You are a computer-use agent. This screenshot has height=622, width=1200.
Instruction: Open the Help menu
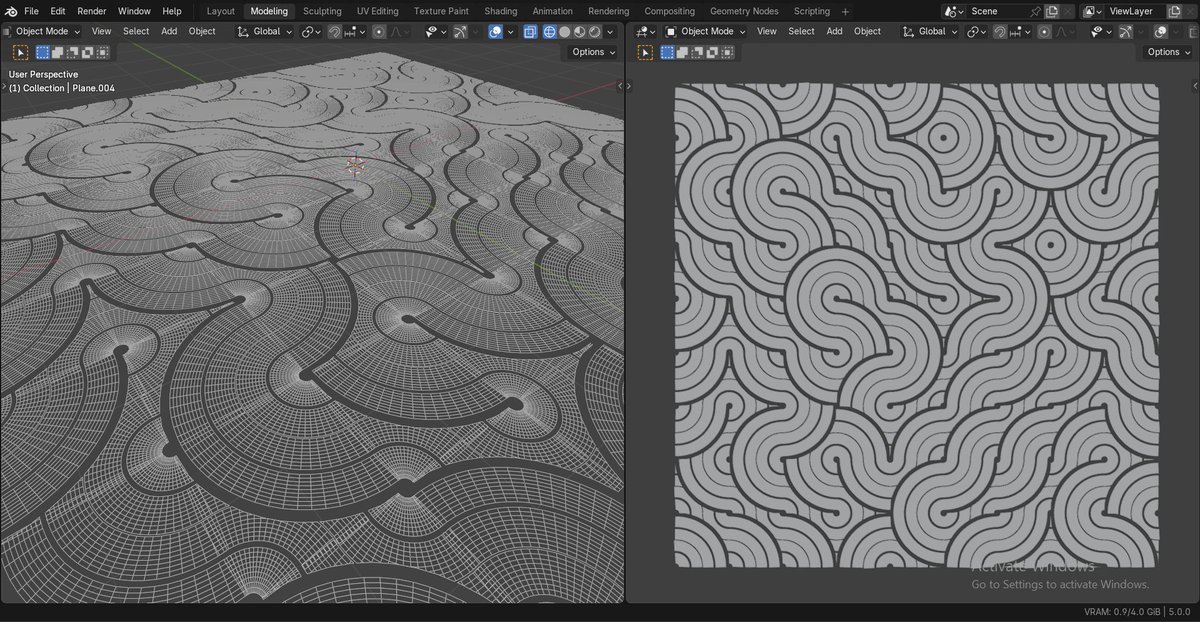pyautogui.click(x=172, y=11)
